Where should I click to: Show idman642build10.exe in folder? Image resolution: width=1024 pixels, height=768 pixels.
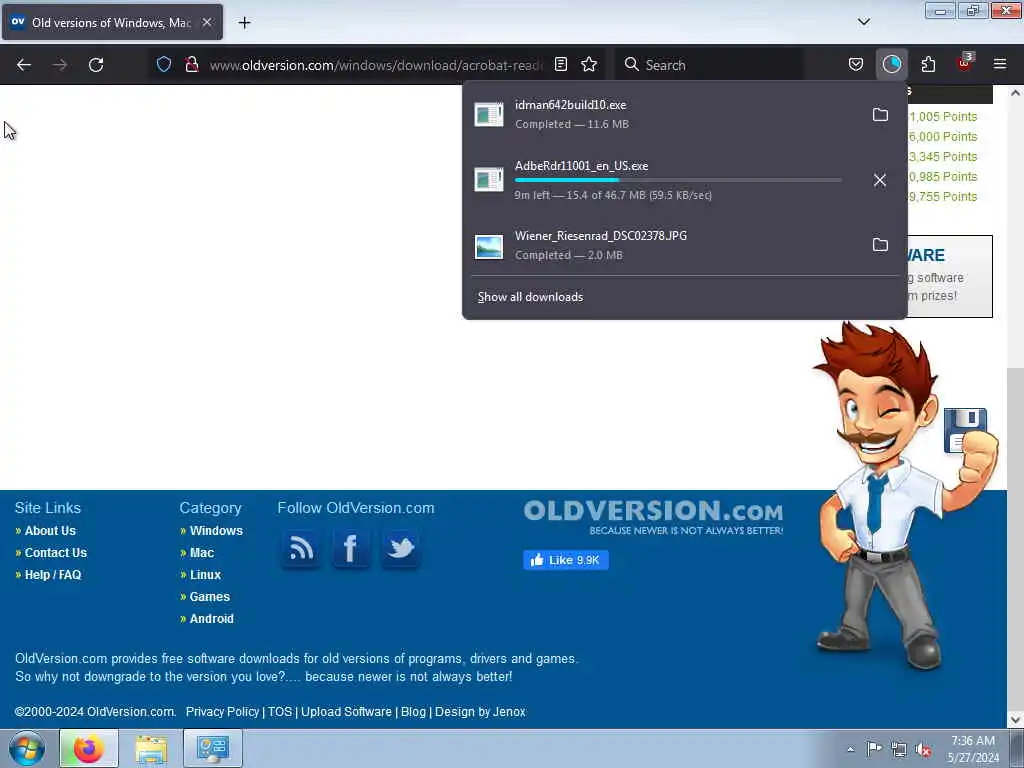click(880, 115)
